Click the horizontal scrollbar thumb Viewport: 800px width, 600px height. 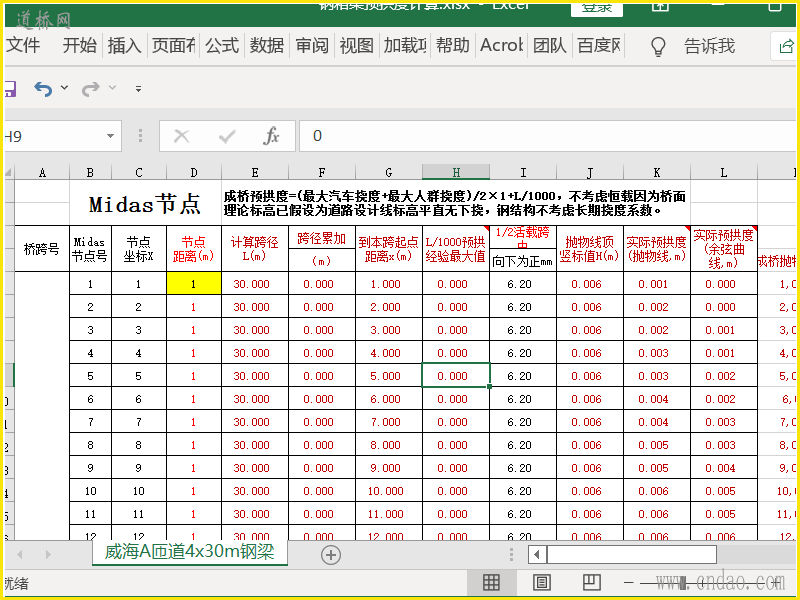click(632, 554)
